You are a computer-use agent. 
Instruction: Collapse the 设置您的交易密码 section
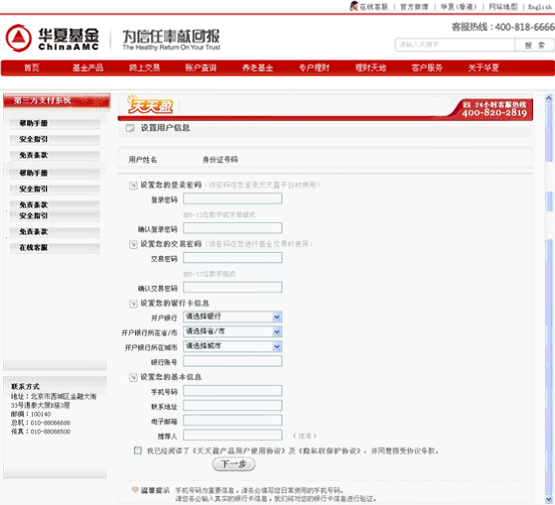(133, 244)
